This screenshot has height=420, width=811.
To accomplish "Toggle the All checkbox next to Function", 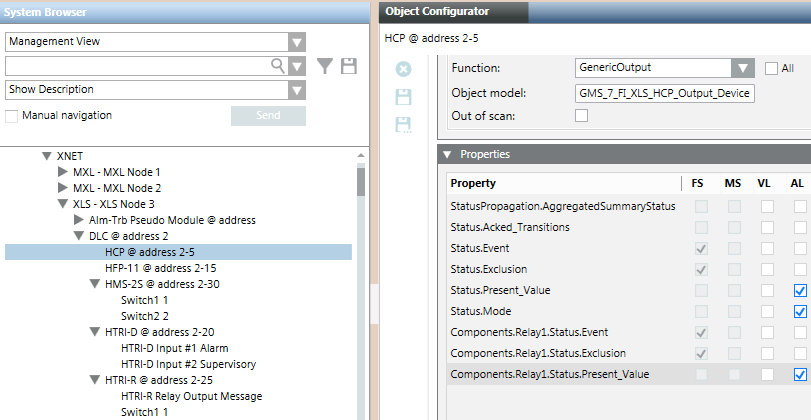I will (771, 68).
